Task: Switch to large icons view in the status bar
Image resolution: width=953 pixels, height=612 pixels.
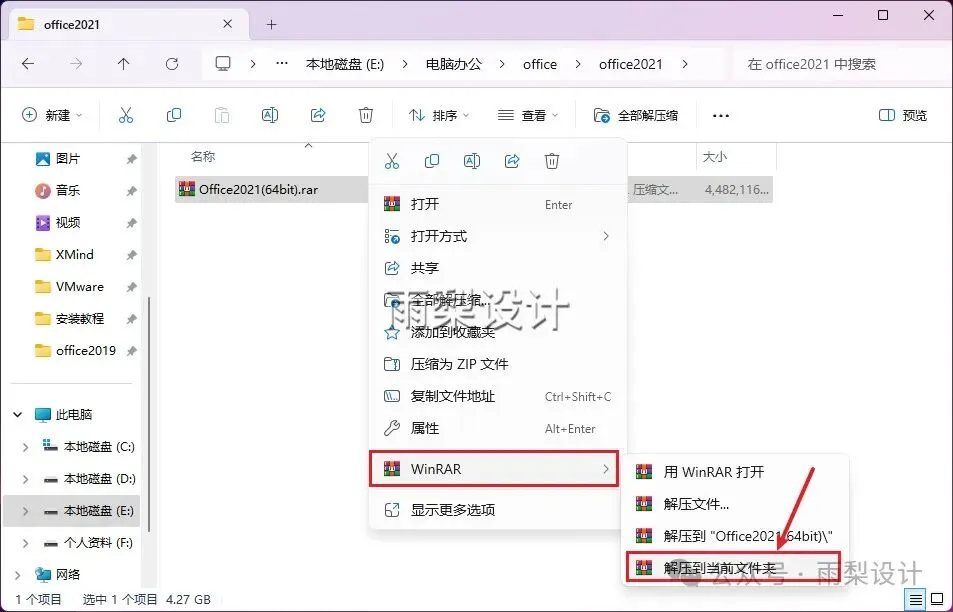Action: 937,599
